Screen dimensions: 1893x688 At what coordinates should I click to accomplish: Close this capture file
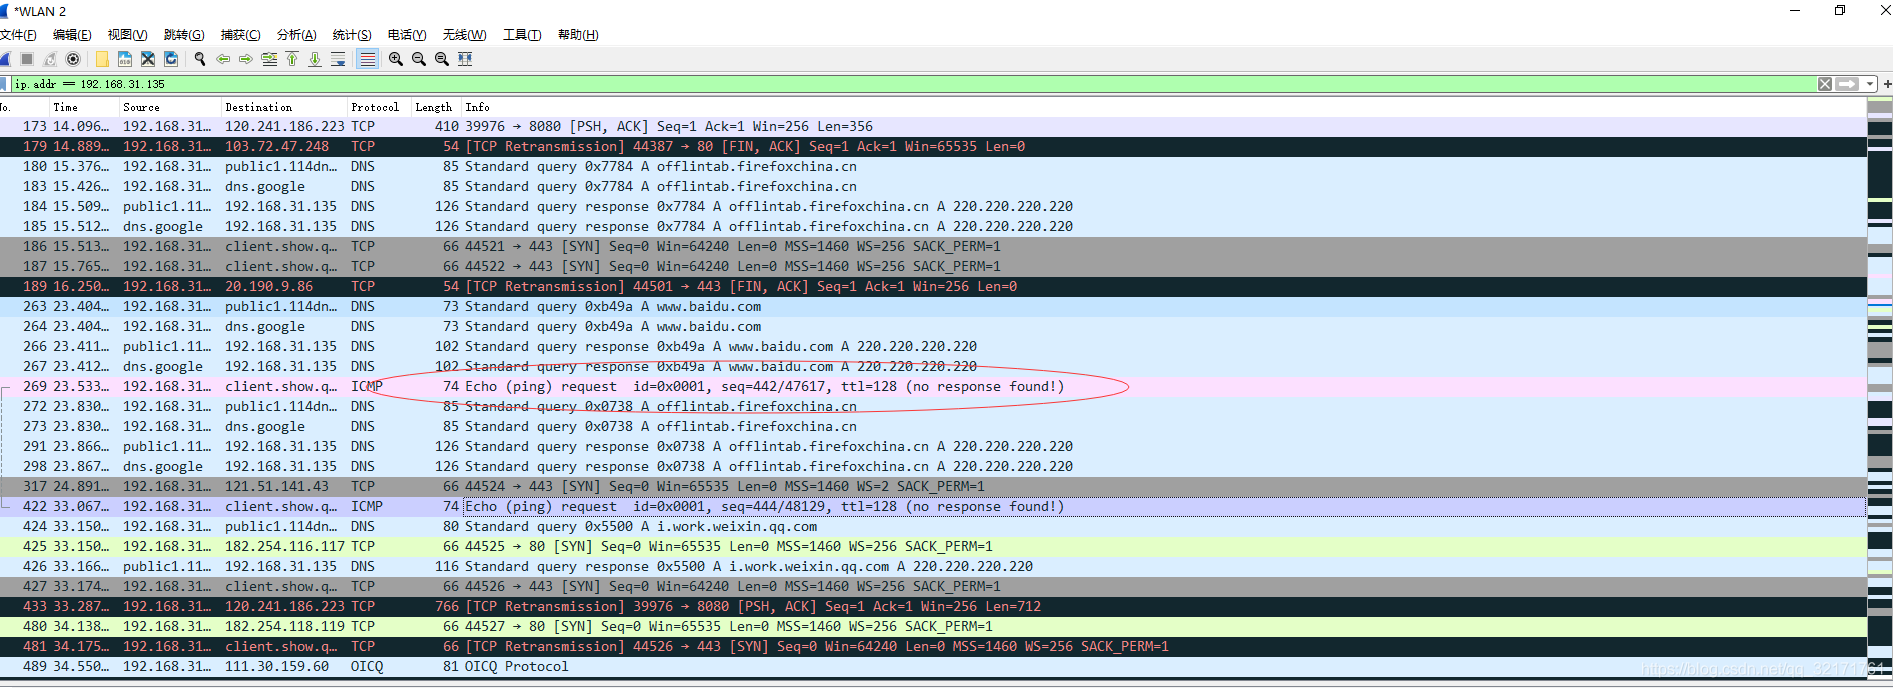point(148,59)
